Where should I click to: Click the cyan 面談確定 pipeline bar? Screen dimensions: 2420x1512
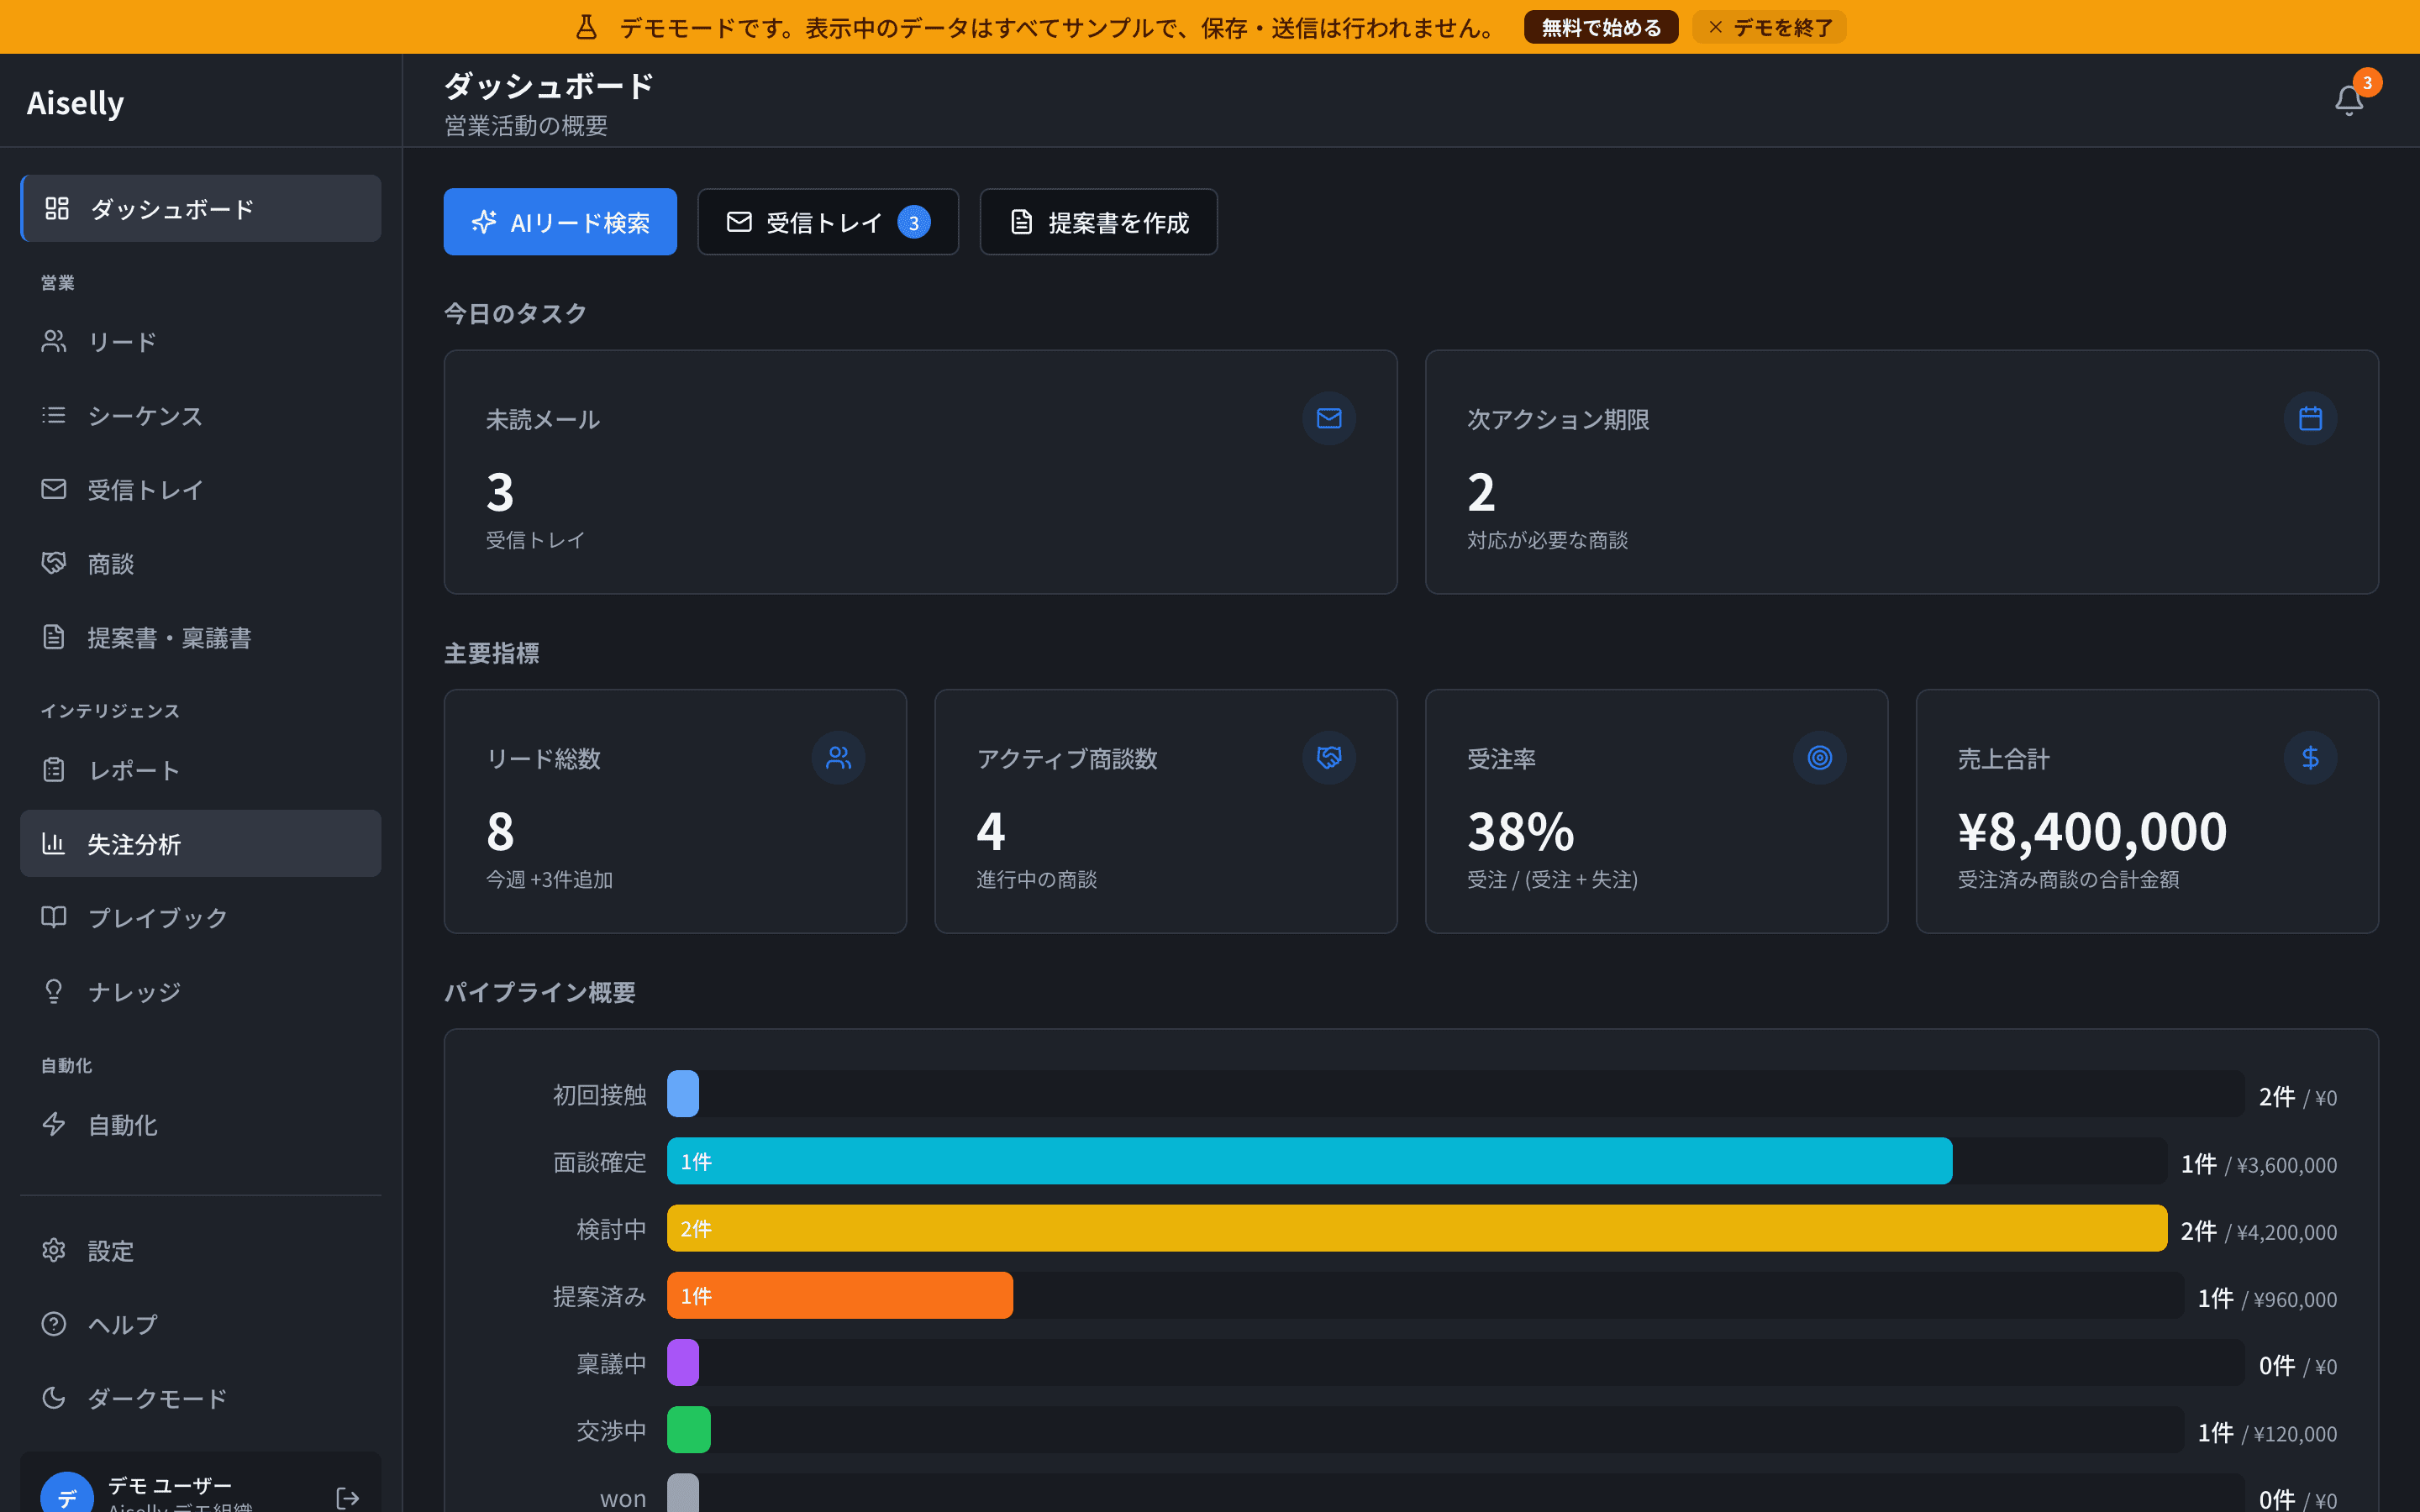pyautogui.click(x=1309, y=1161)
